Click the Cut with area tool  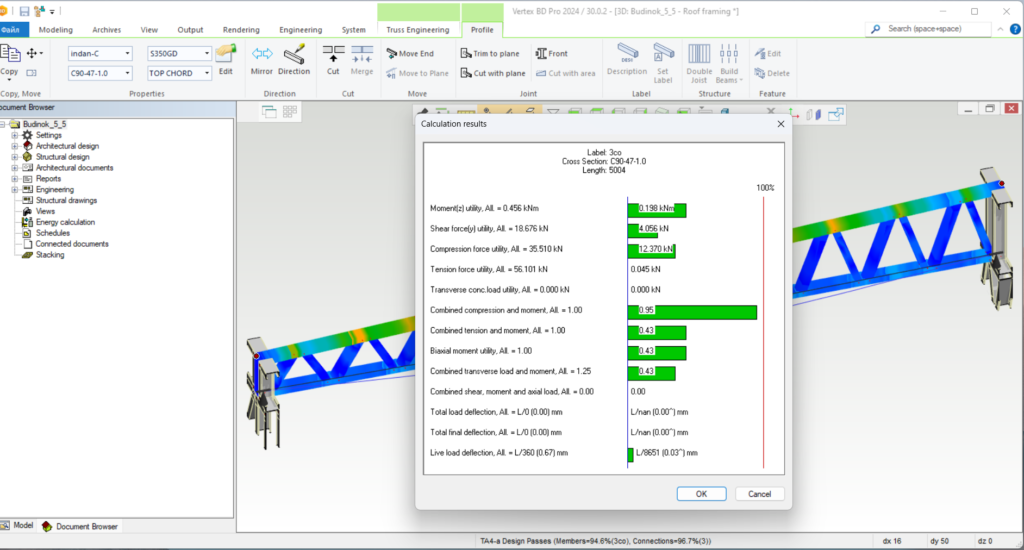(x=565, y=73)
